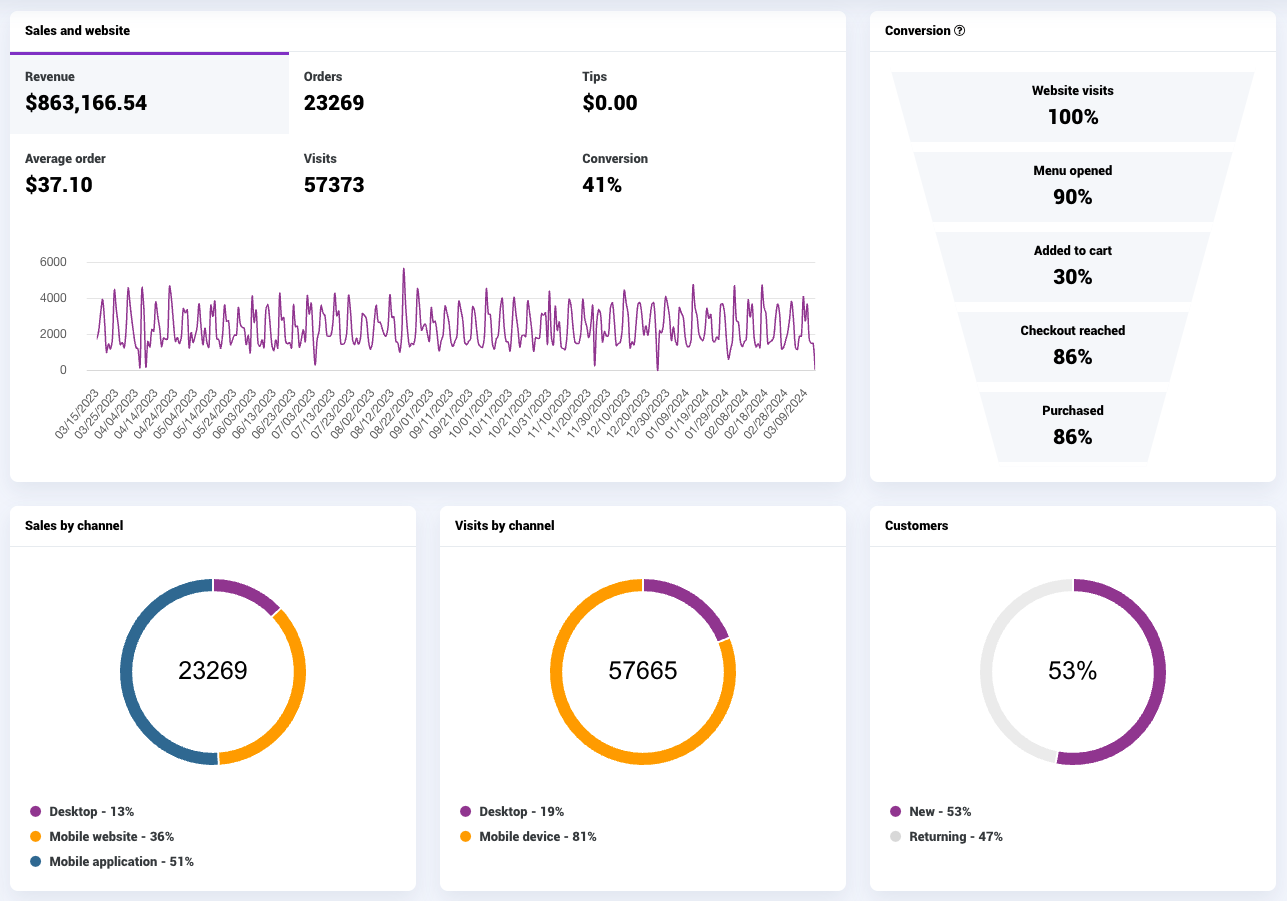Show the Average order metric

[149, 175]
